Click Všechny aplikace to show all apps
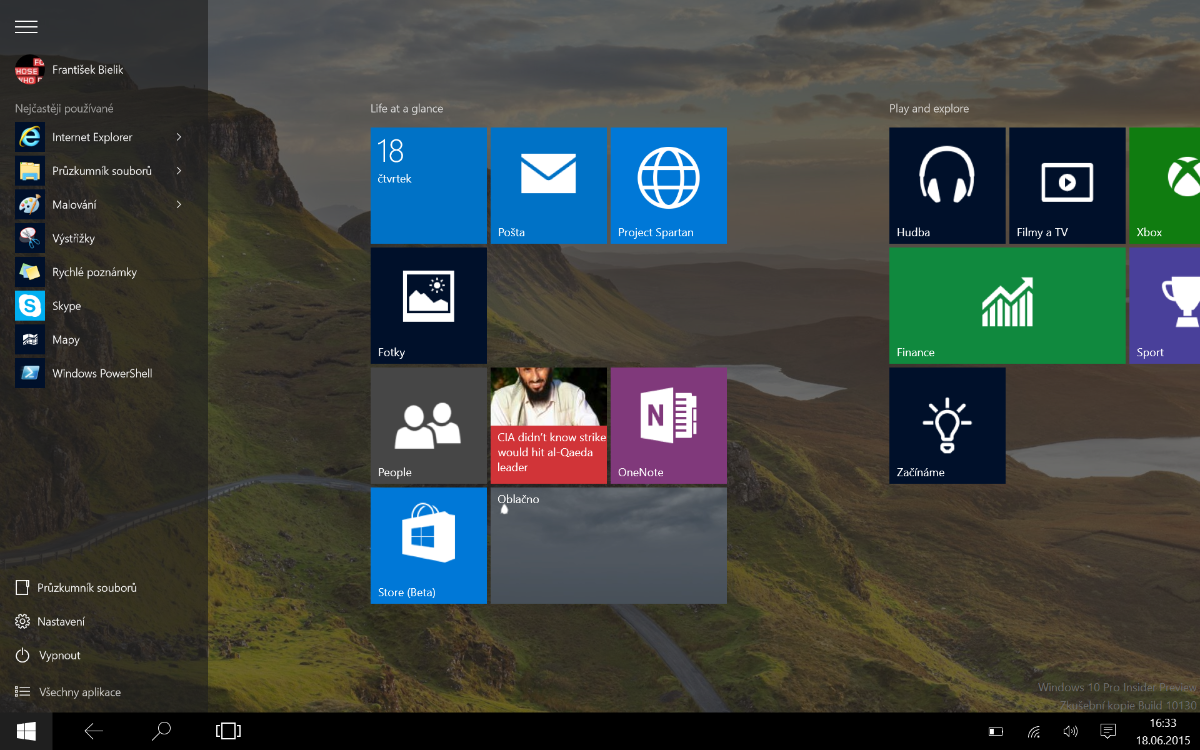This screenshot has height=750, width=1200. click(79, 692)
